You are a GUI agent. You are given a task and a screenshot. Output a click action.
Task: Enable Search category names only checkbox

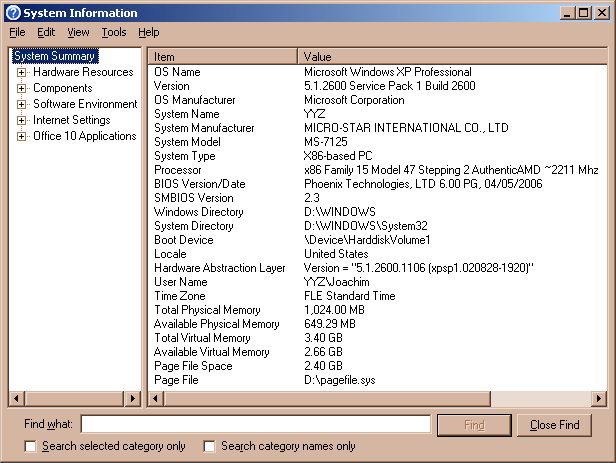[x=209, y=447]
